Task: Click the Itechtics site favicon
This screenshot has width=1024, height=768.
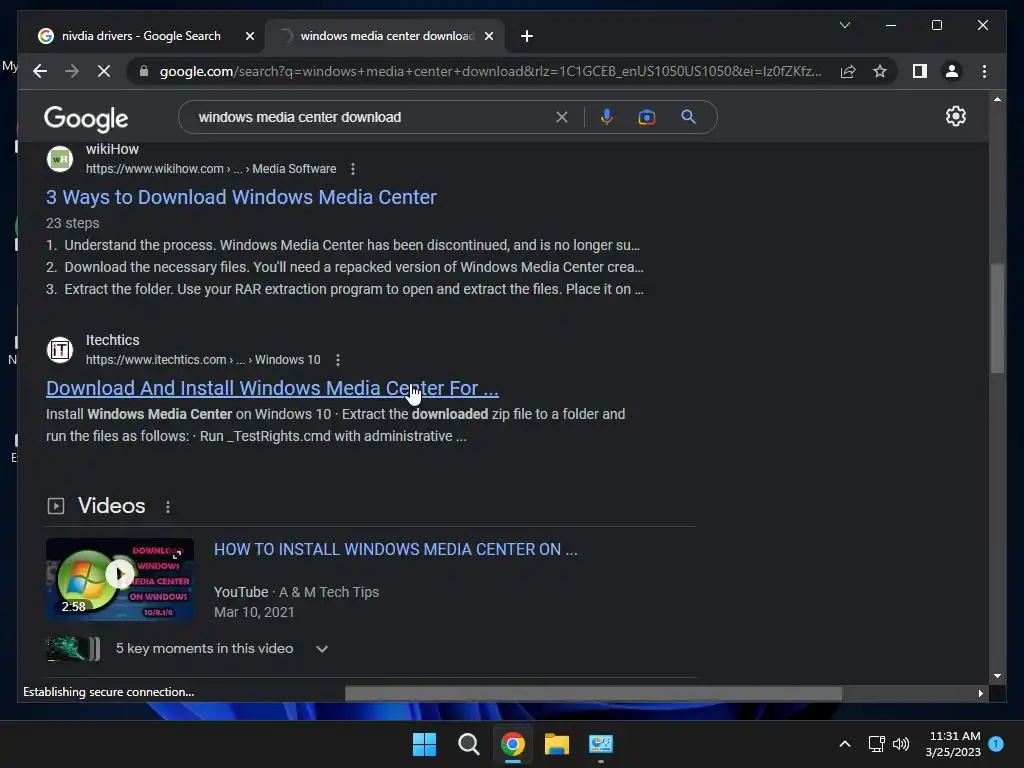Action: [60, 350]
